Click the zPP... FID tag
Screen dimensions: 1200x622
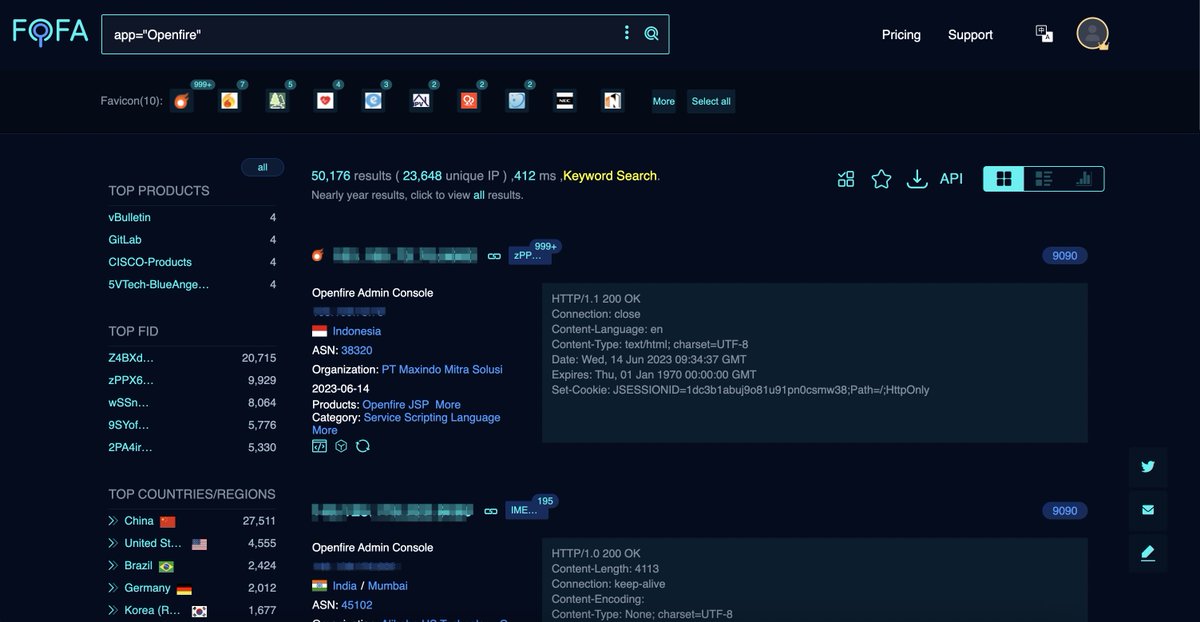529,256
